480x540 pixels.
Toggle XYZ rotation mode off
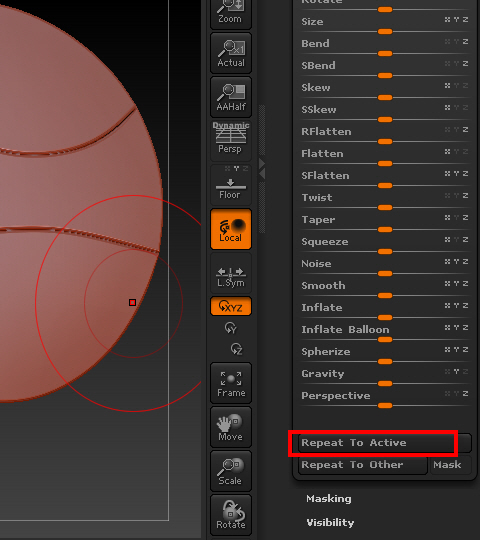pos(231,306)
